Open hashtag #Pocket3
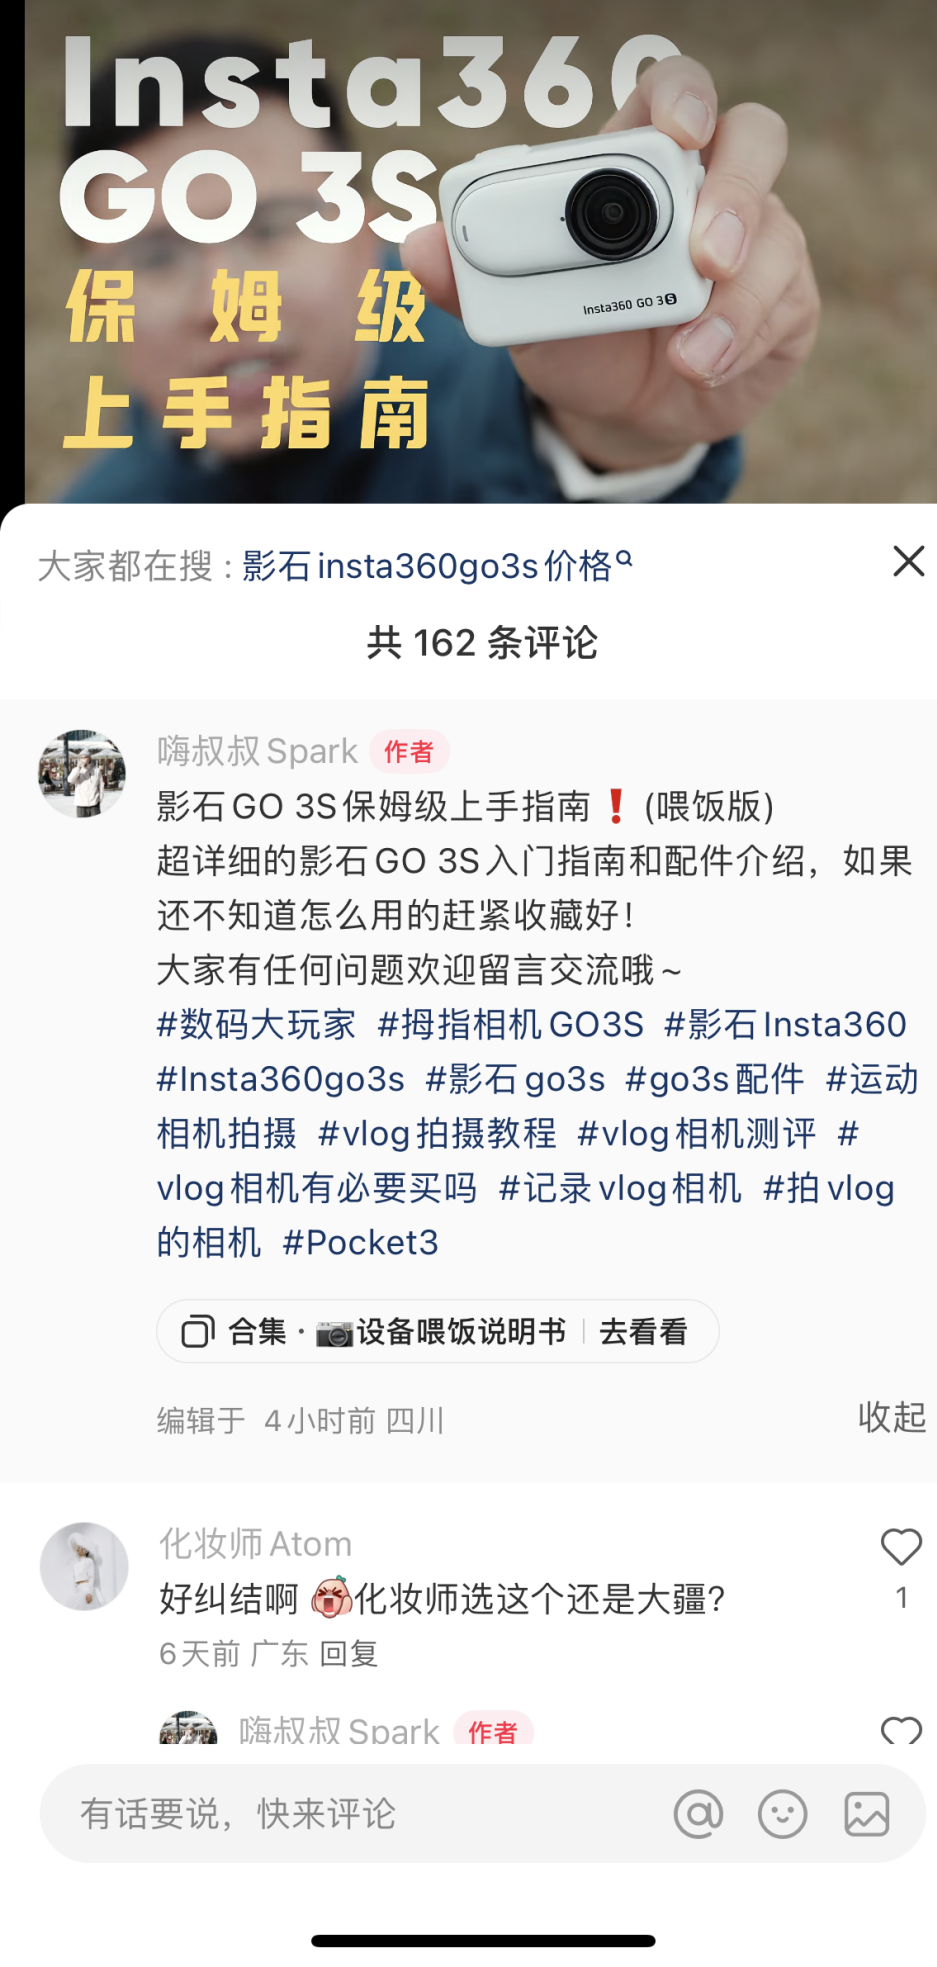Screen dimensions: 937x1967 (360, 1242)
